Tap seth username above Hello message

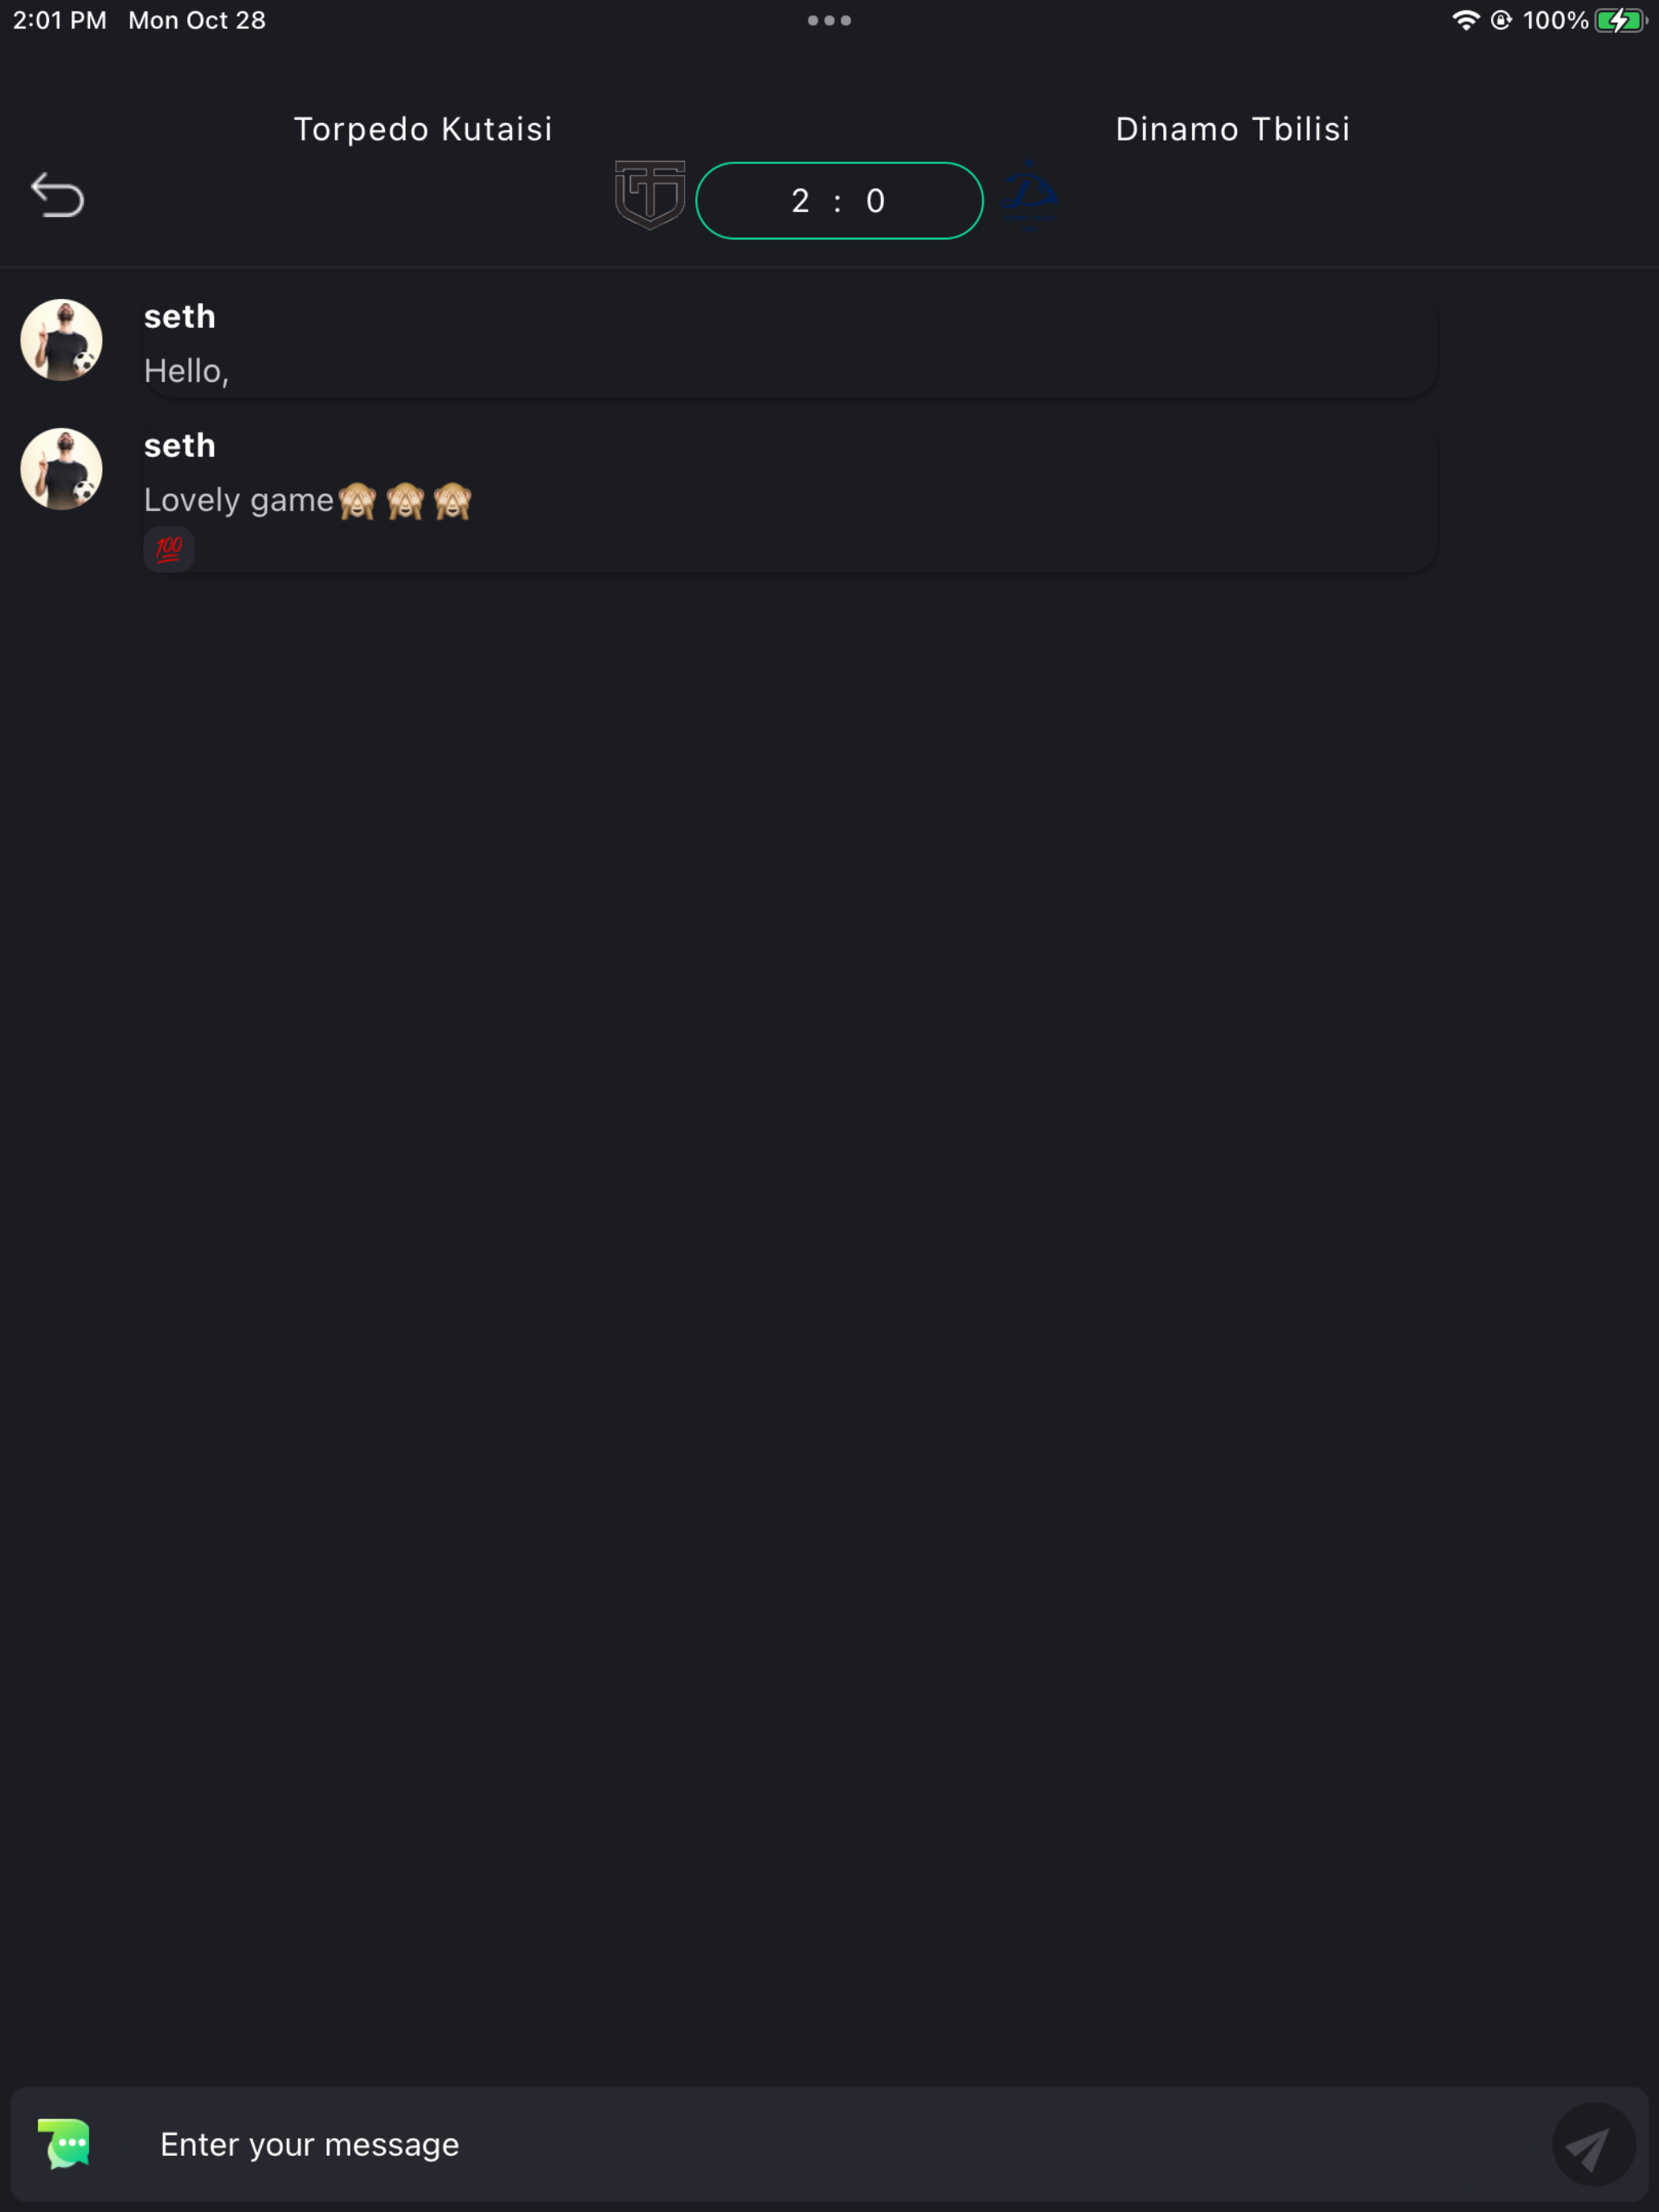[x=180, y=317]
